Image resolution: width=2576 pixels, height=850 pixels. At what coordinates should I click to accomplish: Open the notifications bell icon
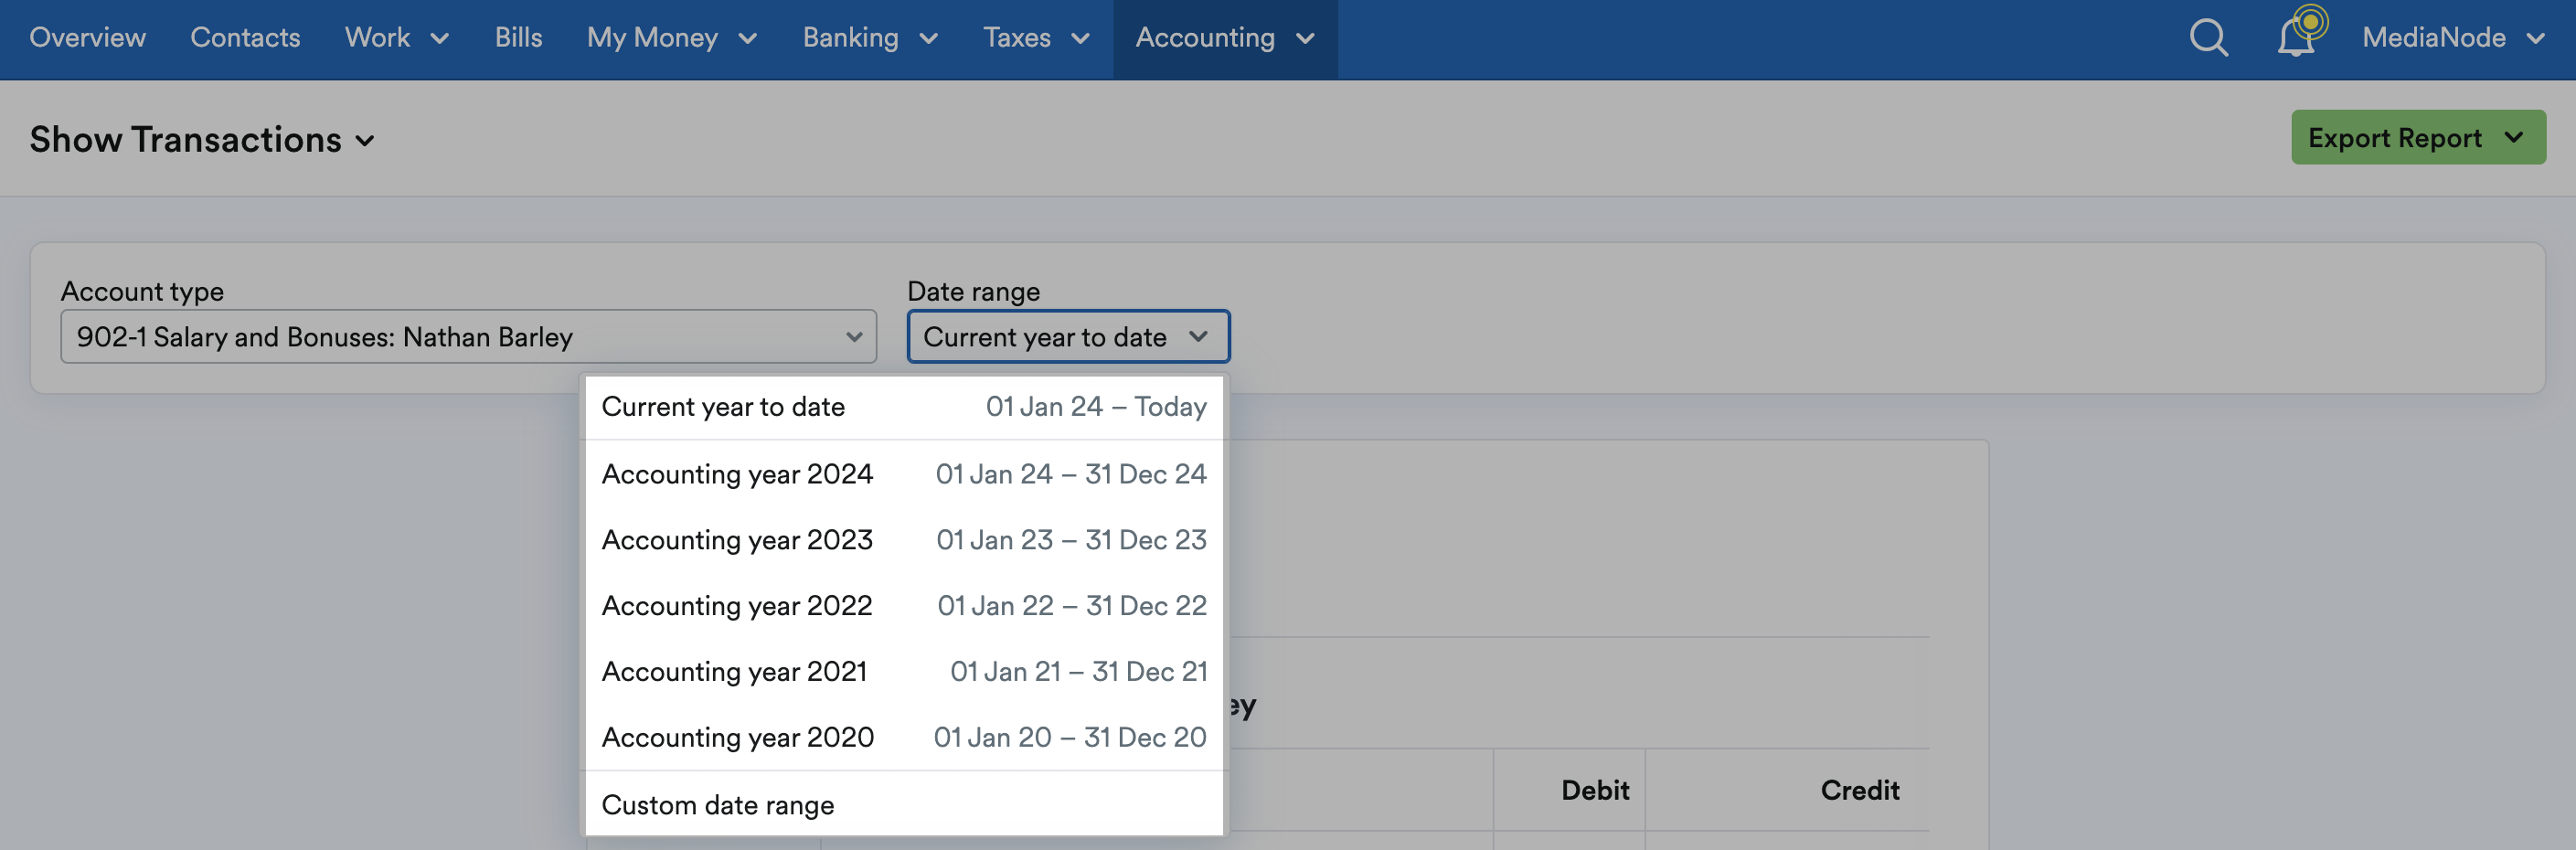[x=2298, y=36]
